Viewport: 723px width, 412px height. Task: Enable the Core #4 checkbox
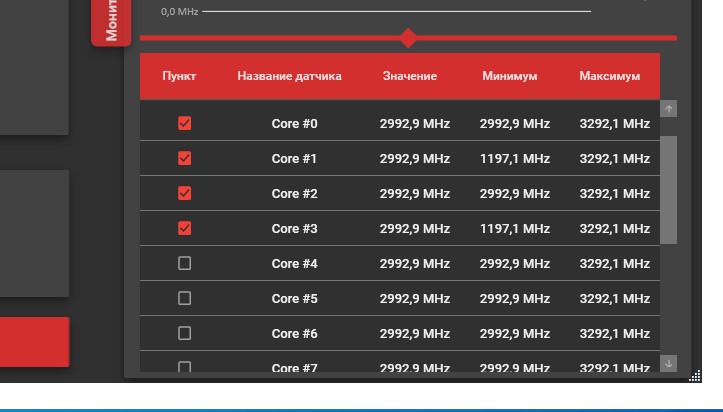click(184, 263)
